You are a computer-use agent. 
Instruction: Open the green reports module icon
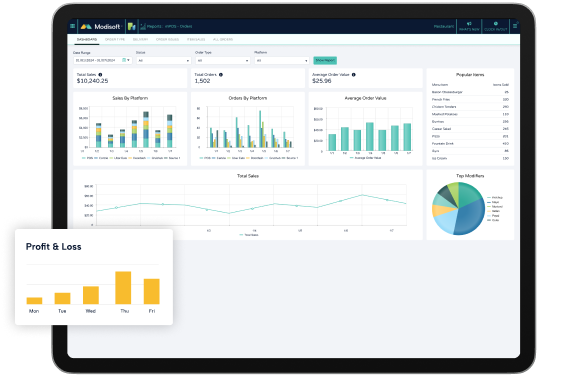[131, 26]
